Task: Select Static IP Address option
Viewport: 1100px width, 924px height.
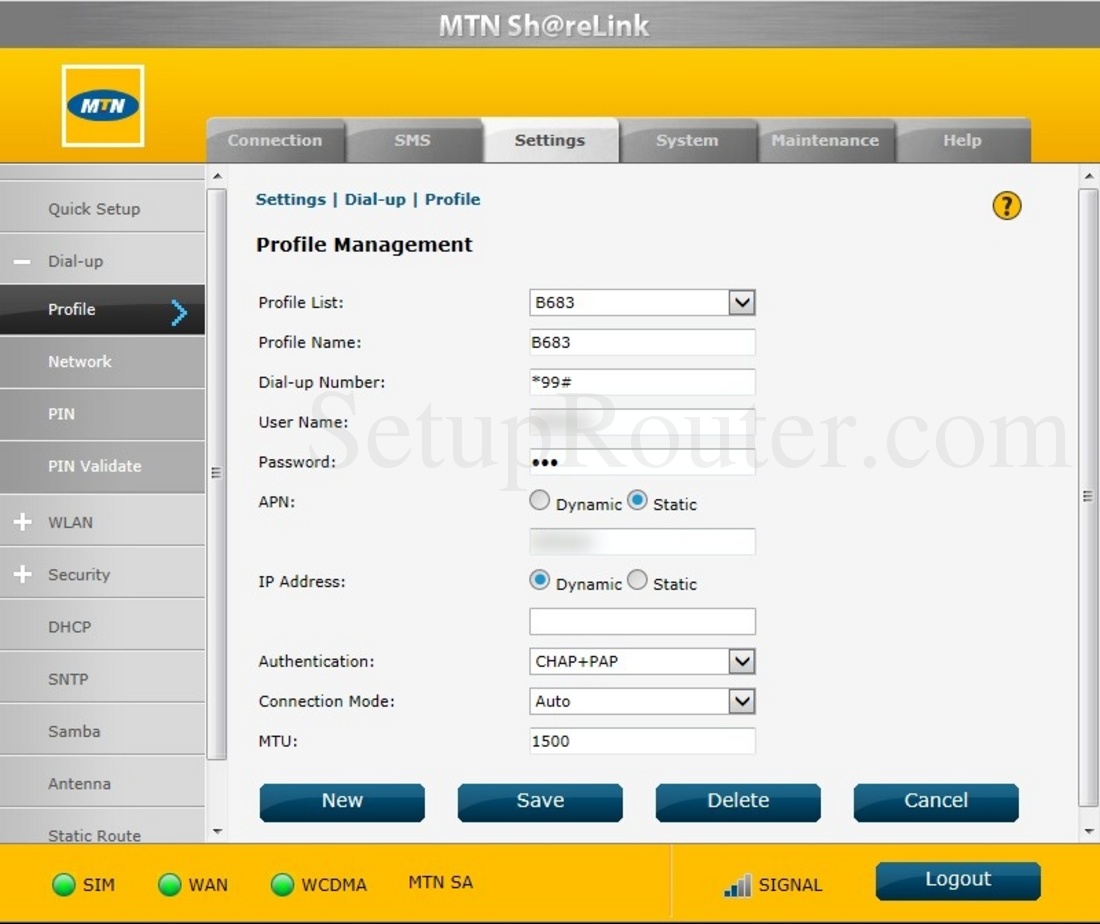Action: coord(636,580)
